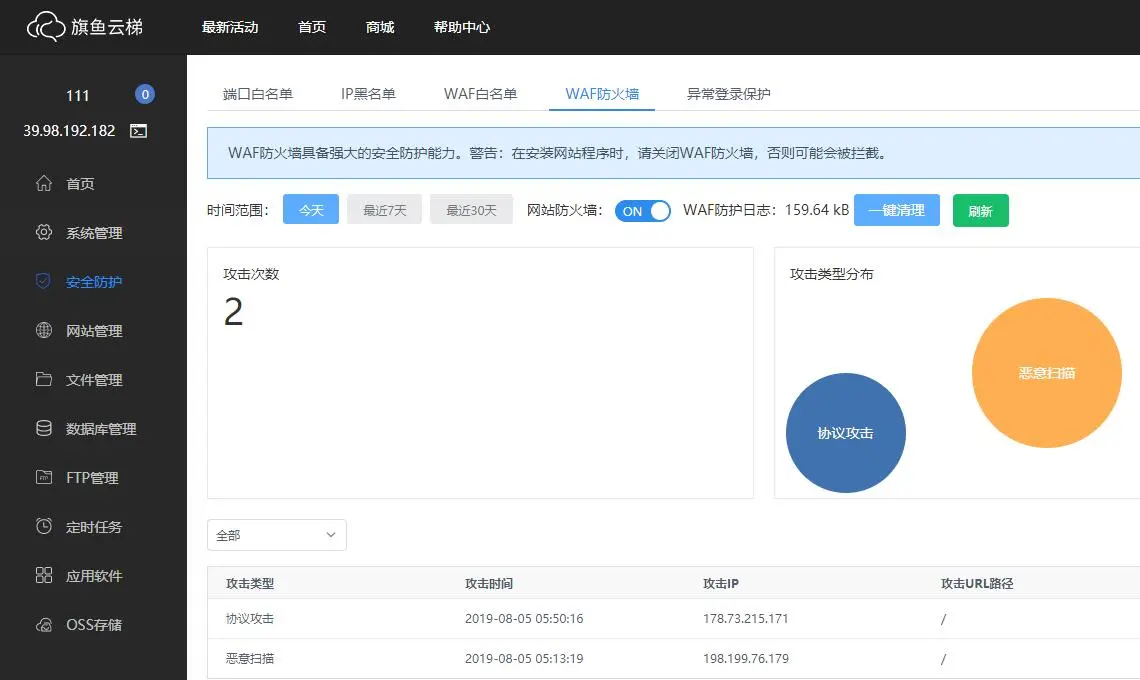
Task: Click the cloud storage icon for OSS存储
Action: [44, 624]
